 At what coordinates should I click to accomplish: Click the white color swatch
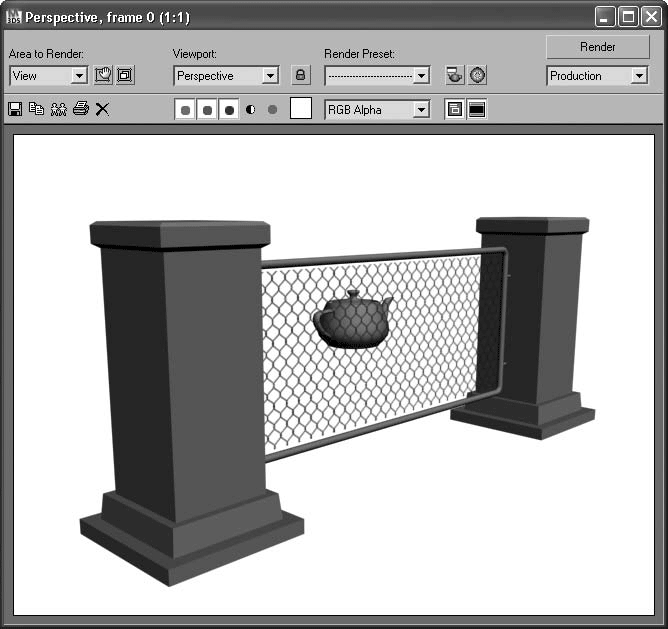[x=301, y=109]
